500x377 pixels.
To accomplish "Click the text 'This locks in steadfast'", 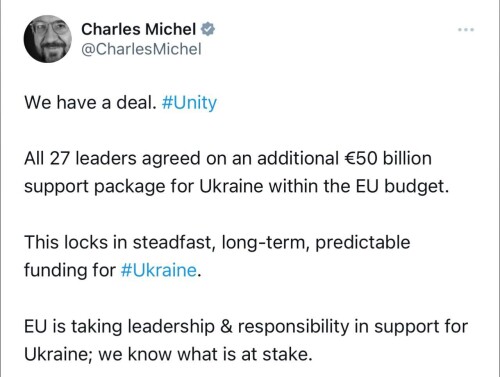I will (x=118, y=242).
